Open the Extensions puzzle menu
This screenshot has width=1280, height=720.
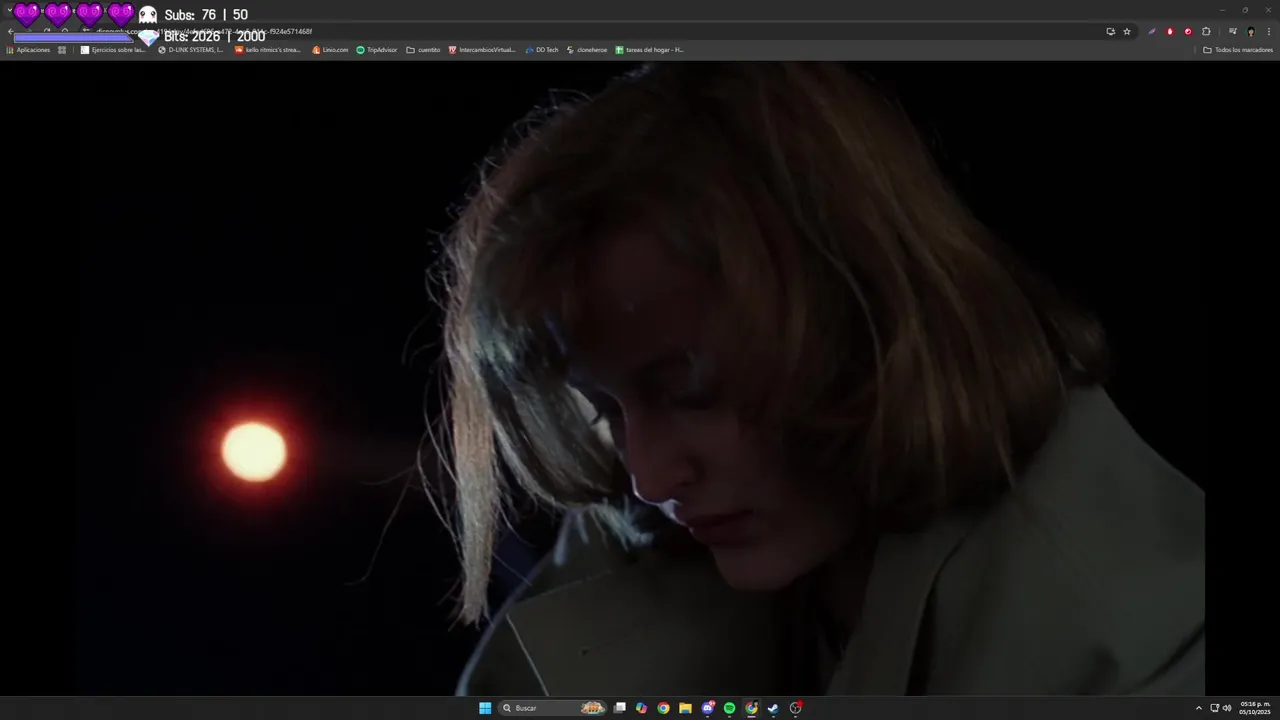pos(1206,32)
